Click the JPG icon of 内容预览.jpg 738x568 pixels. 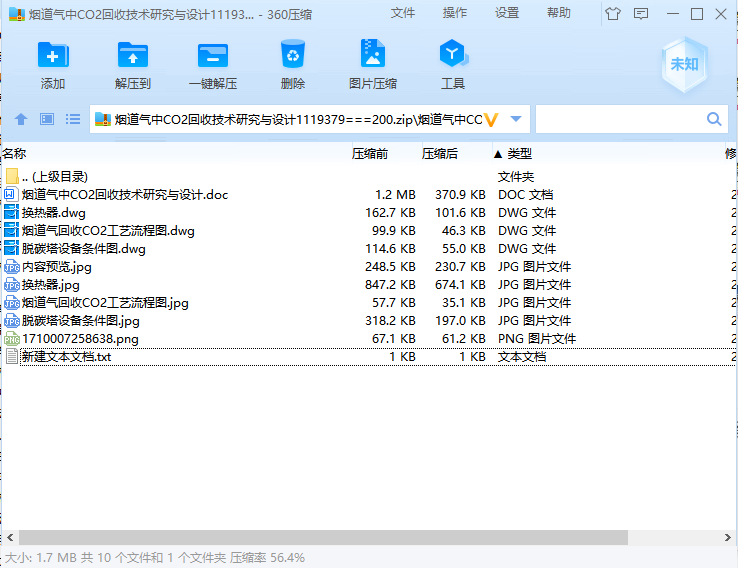tap(12, 267)
